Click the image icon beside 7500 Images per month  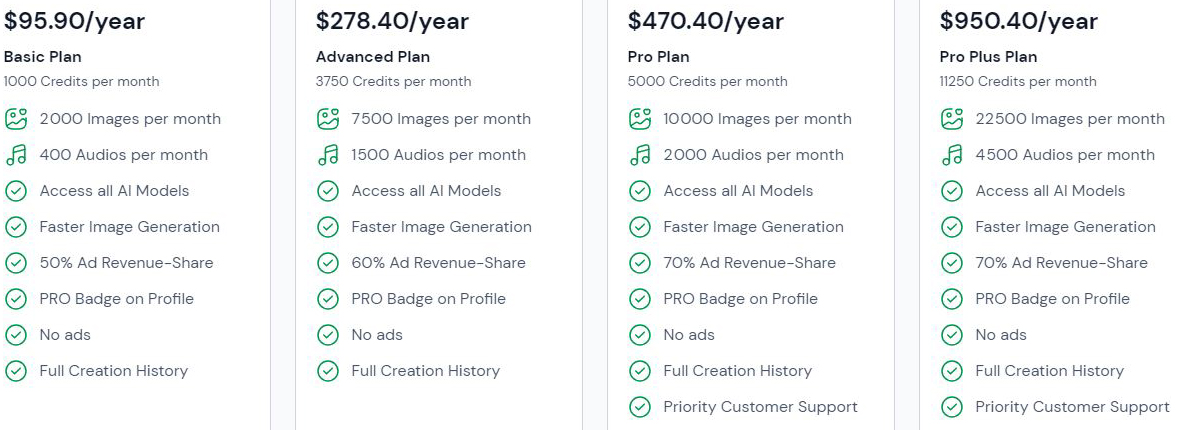coord(328,119)
